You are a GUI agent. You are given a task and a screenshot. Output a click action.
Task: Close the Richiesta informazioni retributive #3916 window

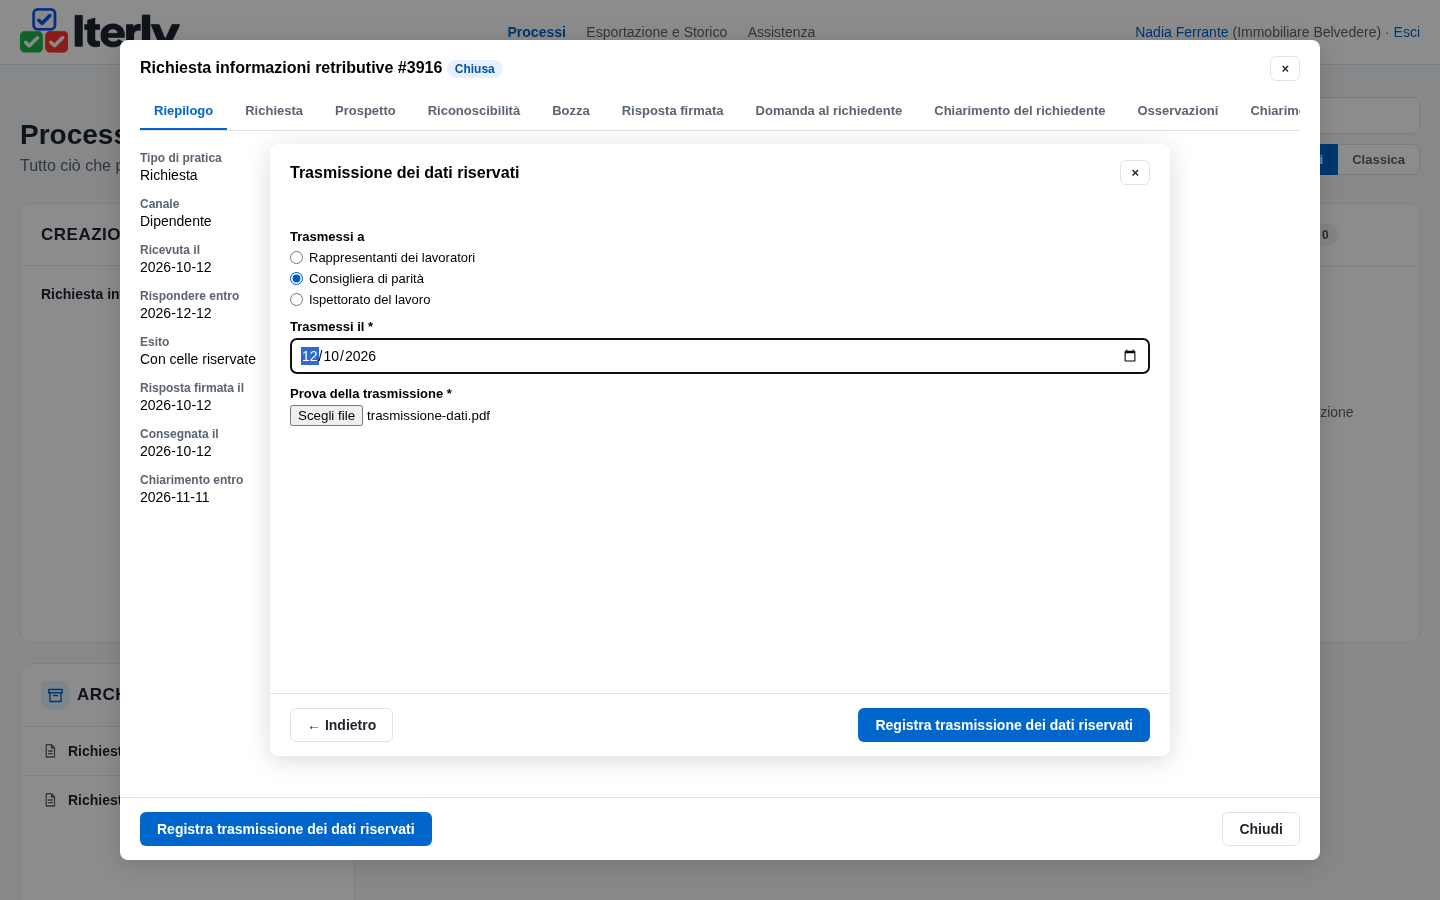[1285, 68]
